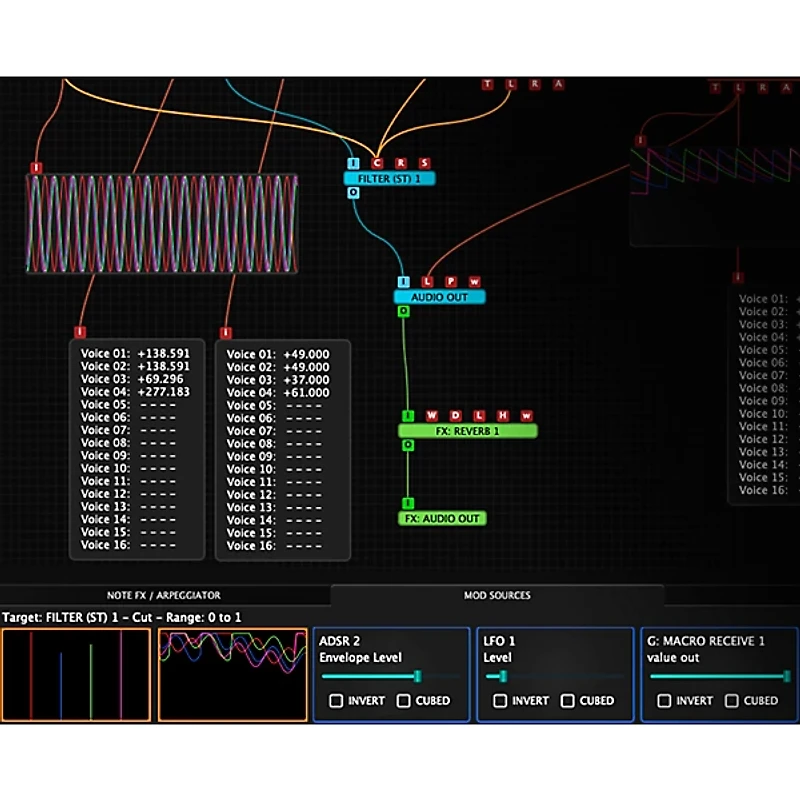Select the orange-outlined modulation waveform thumbnail
Image resolution: width=800 pixels, height=800 pixels.
point(232,674)
